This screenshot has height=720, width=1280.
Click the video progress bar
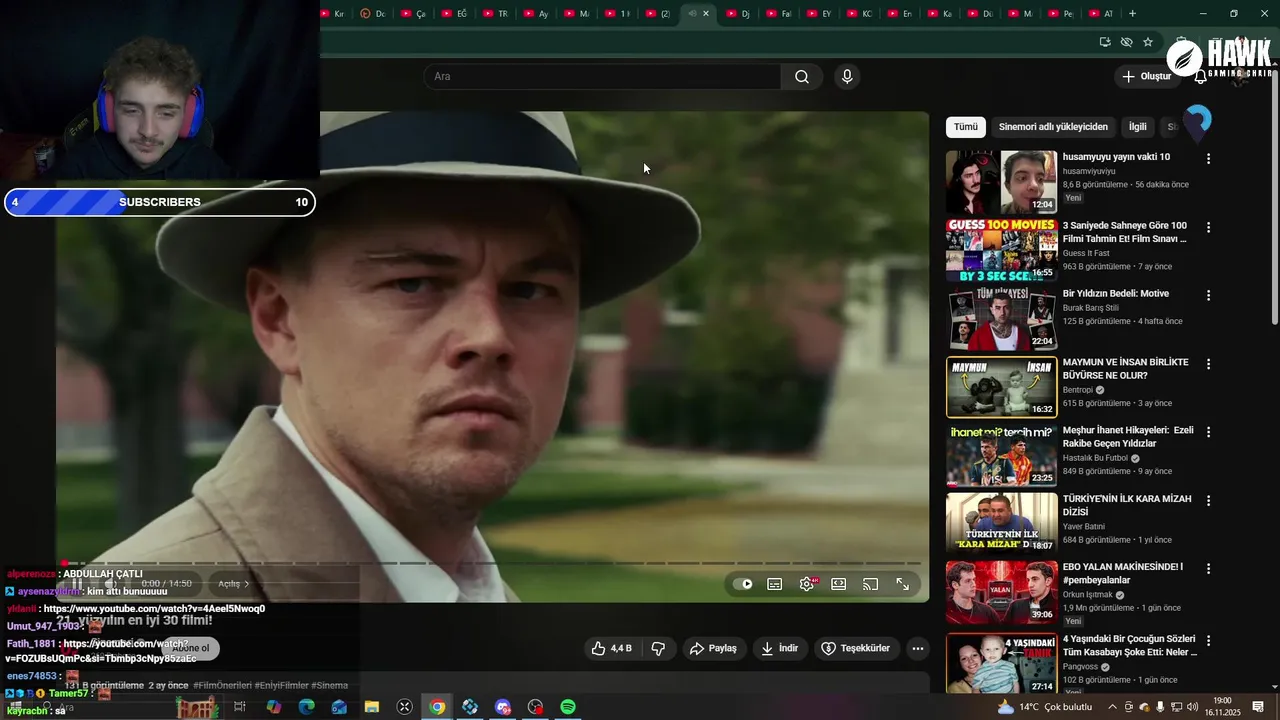(x=492, y=563)
